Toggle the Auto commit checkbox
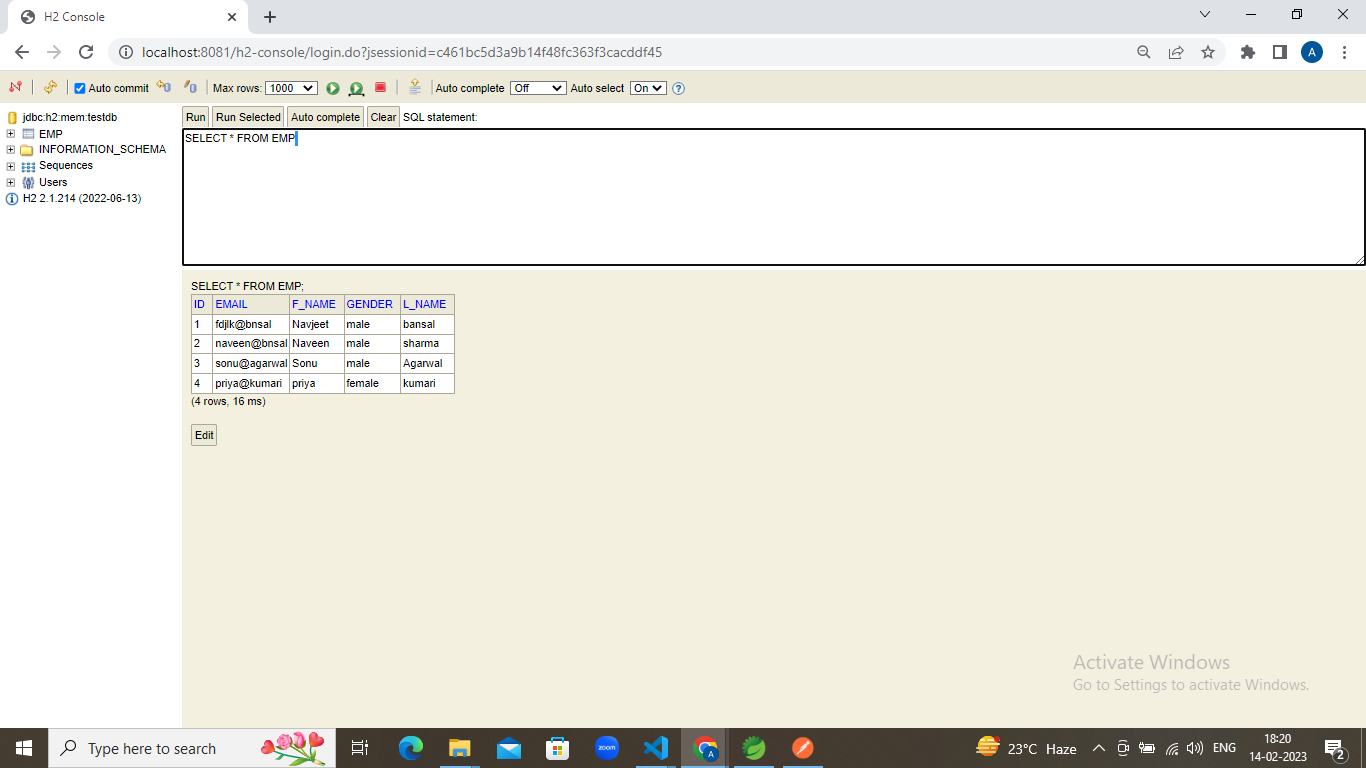 tap(80, 88)
